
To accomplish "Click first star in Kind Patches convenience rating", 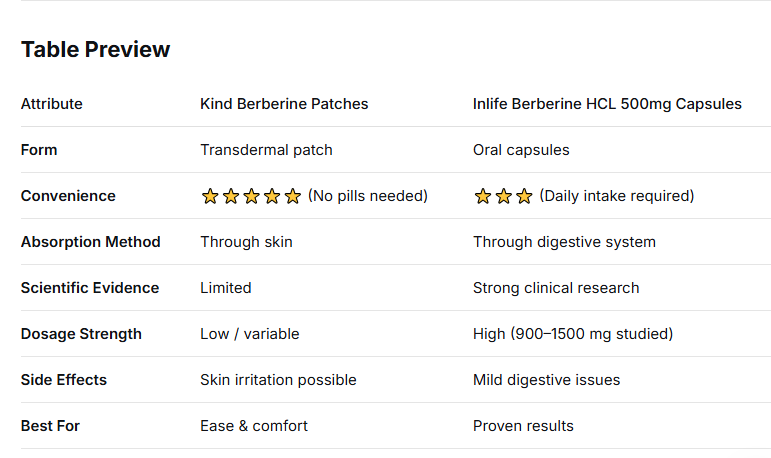I will (x=209, y=197).
